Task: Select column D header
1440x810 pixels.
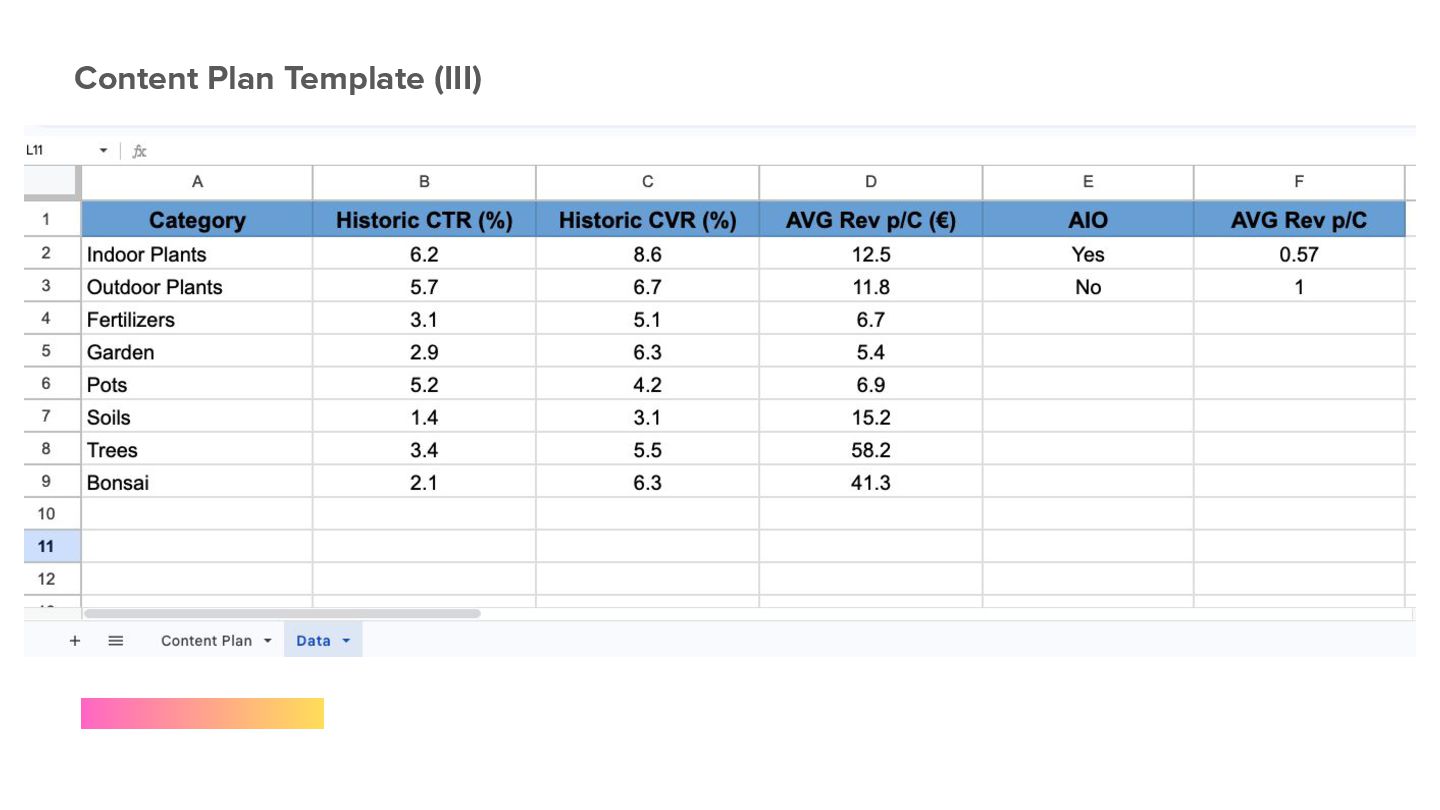Action: [x=871, y=182]
